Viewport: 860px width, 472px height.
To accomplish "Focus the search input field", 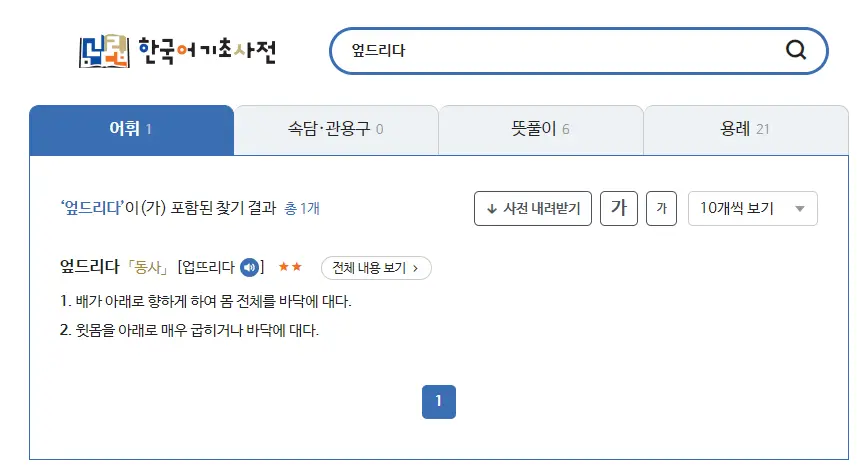I will click(560, 51).
